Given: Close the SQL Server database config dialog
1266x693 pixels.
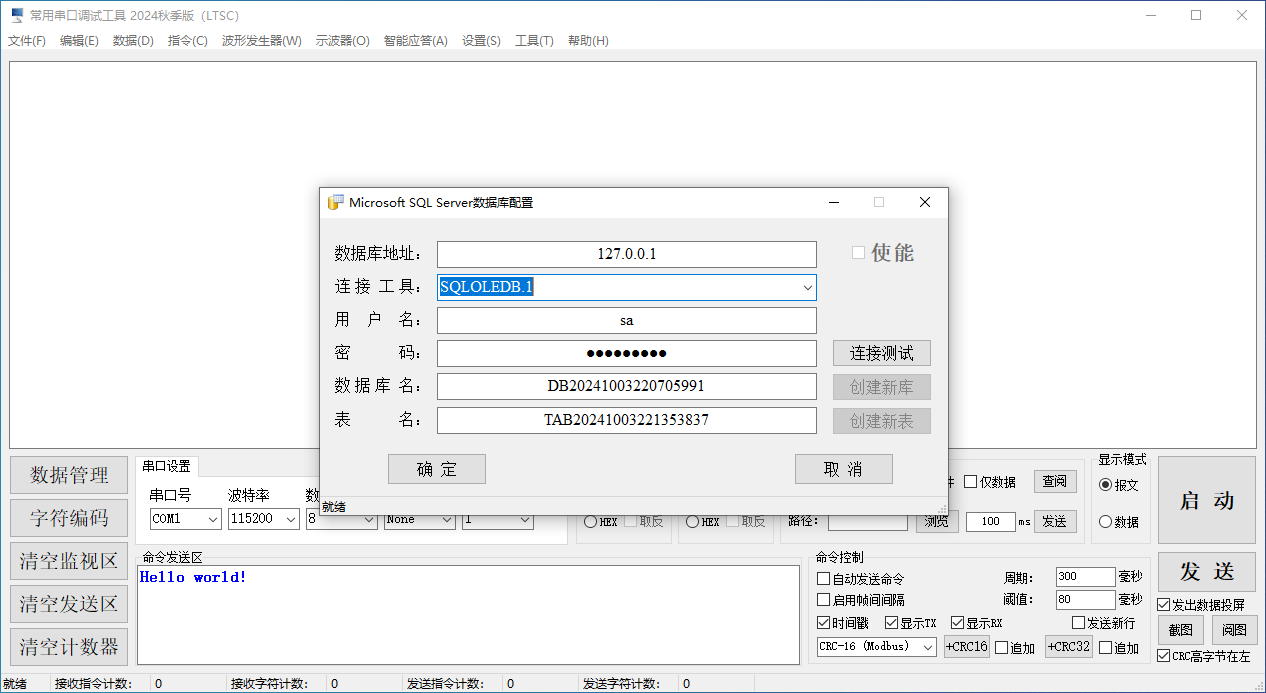Looking at the screenshot, I should point(925,202).
